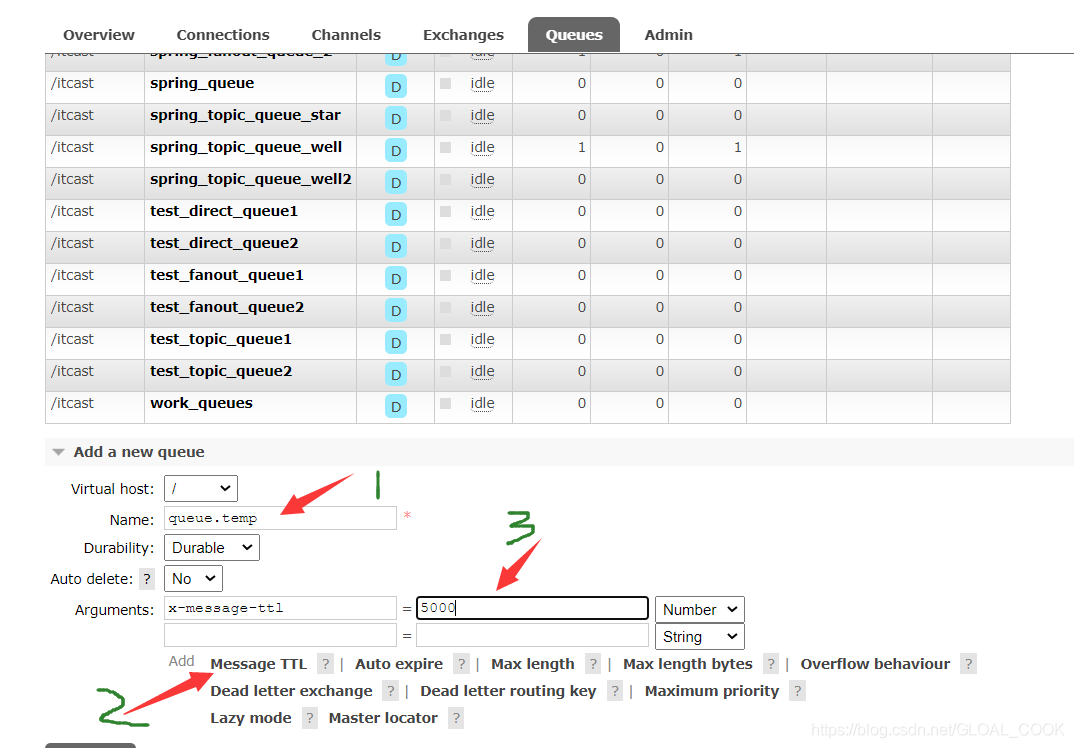Open the help icon for Auto expire

click(x=462, y=664)
